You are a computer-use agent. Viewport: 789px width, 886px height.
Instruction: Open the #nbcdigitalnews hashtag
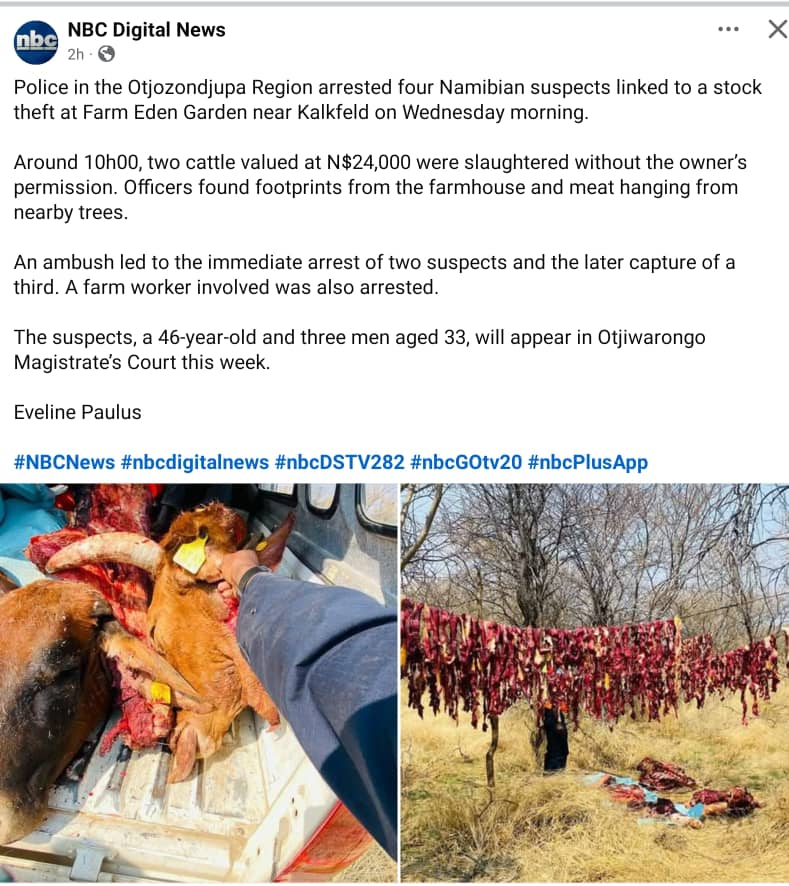pos(195,462)
